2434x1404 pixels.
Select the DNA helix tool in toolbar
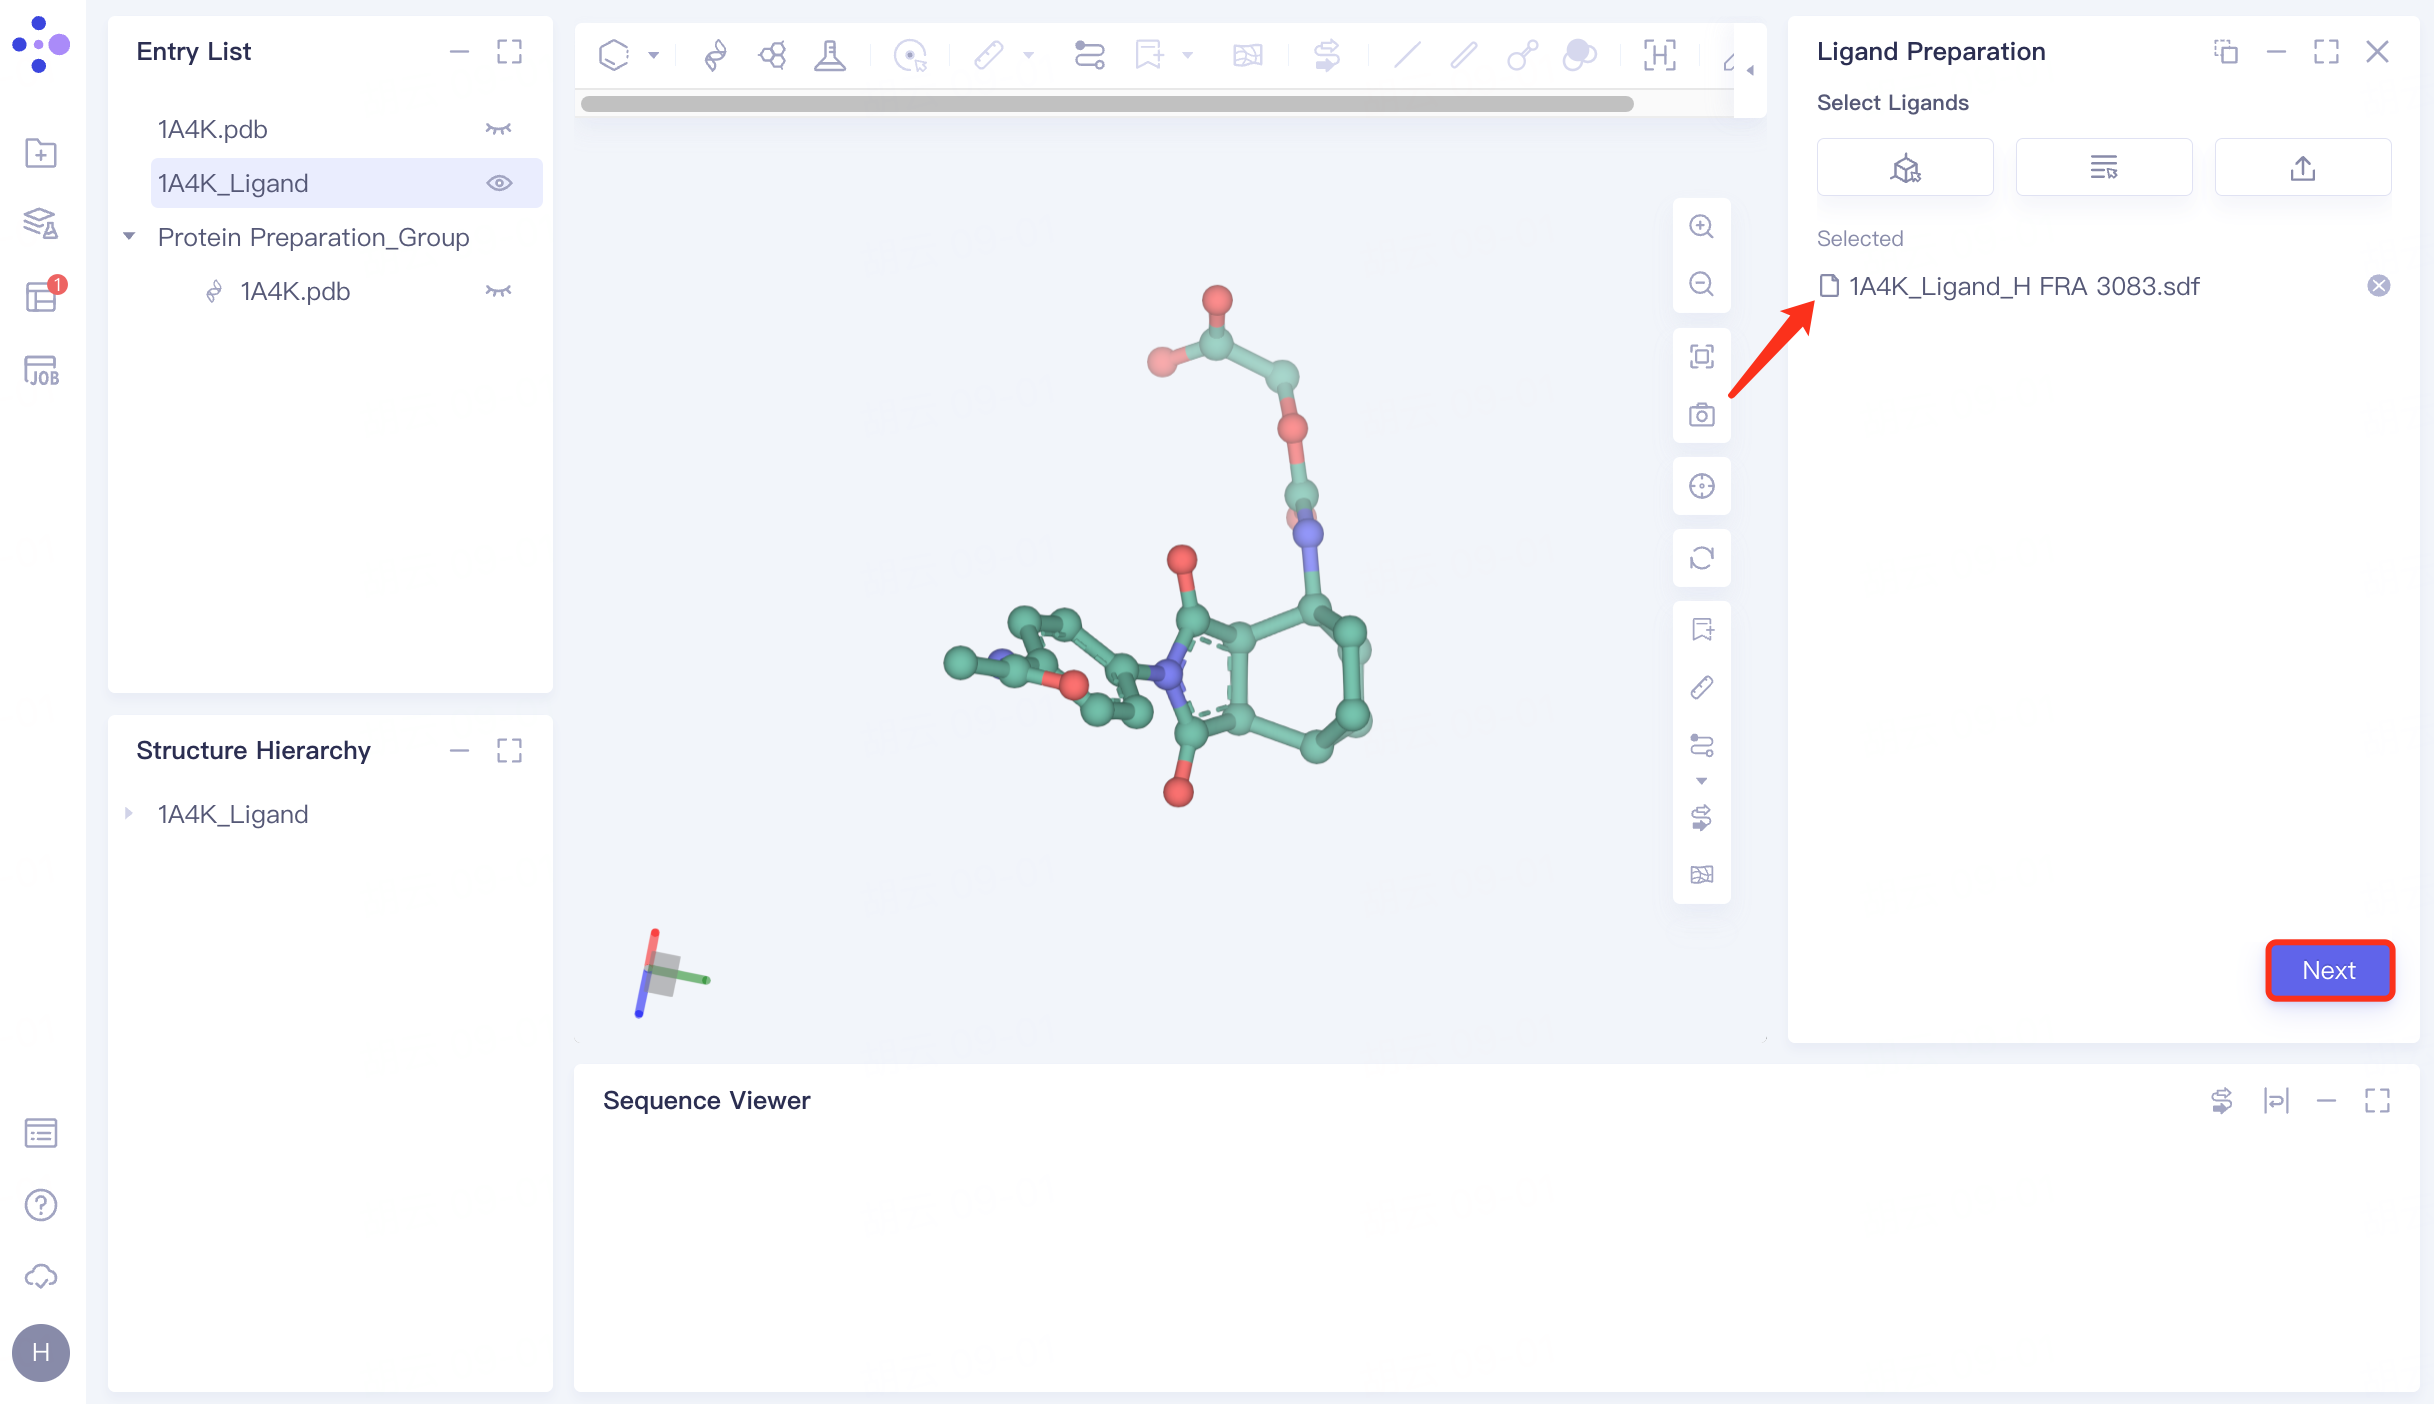click(x=714, y=55)
